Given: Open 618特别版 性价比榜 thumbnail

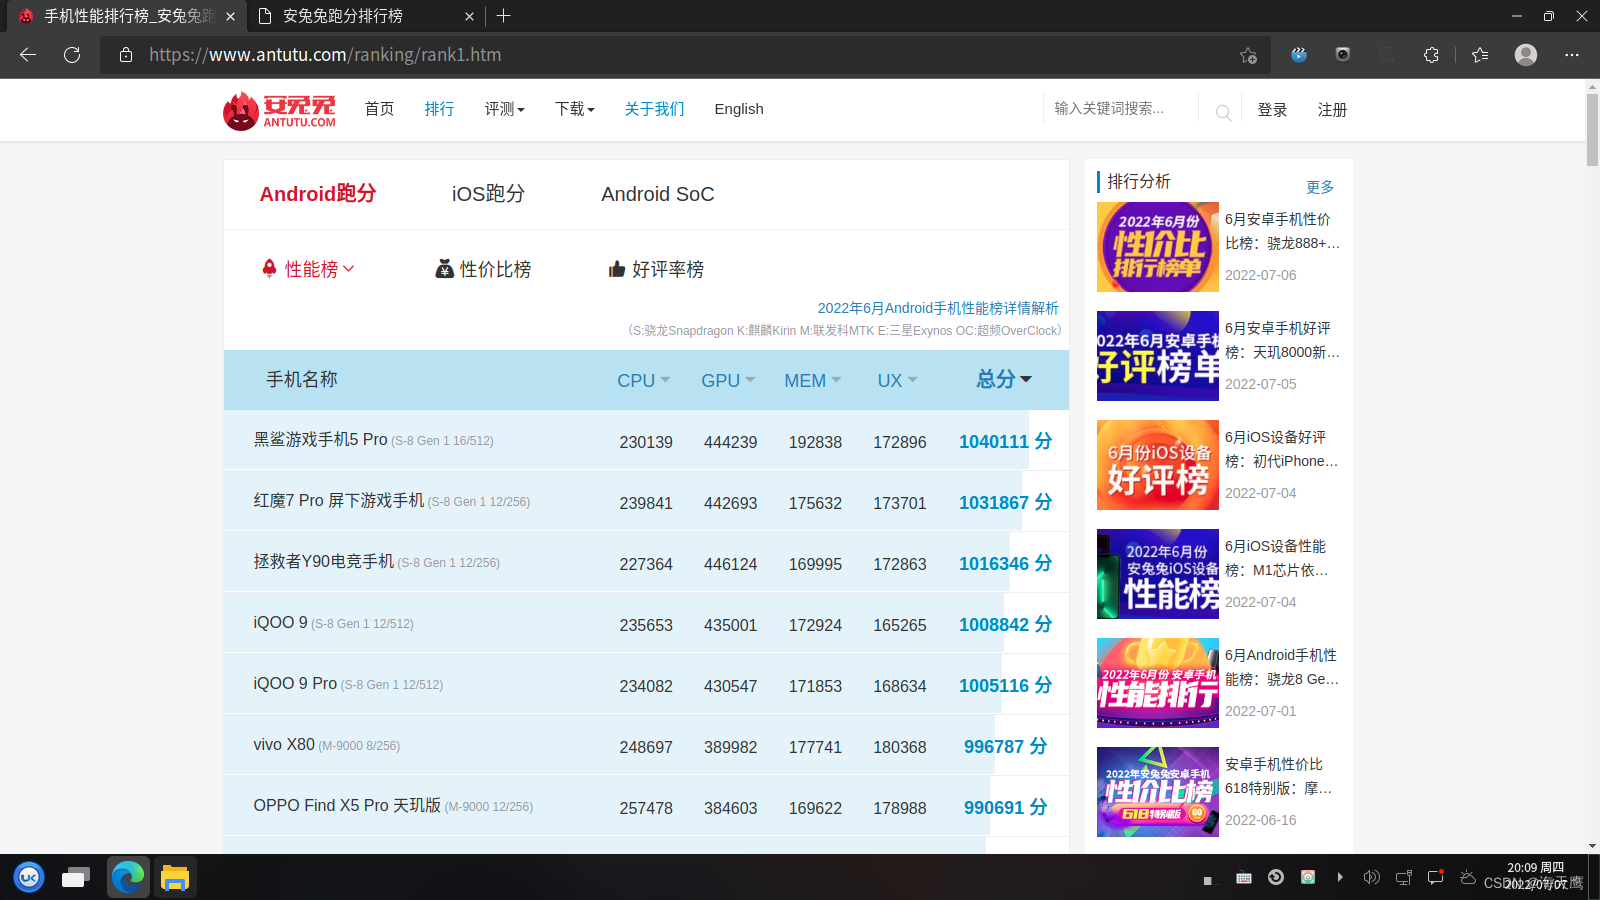Looking at the screenshot, I should tap(1158, 792).
